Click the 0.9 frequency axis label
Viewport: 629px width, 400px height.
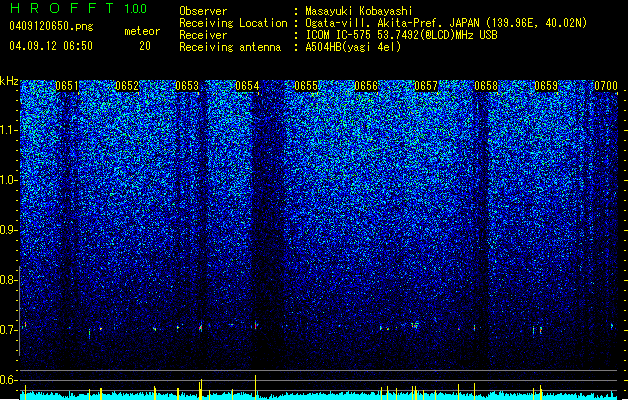coord(9,230)
